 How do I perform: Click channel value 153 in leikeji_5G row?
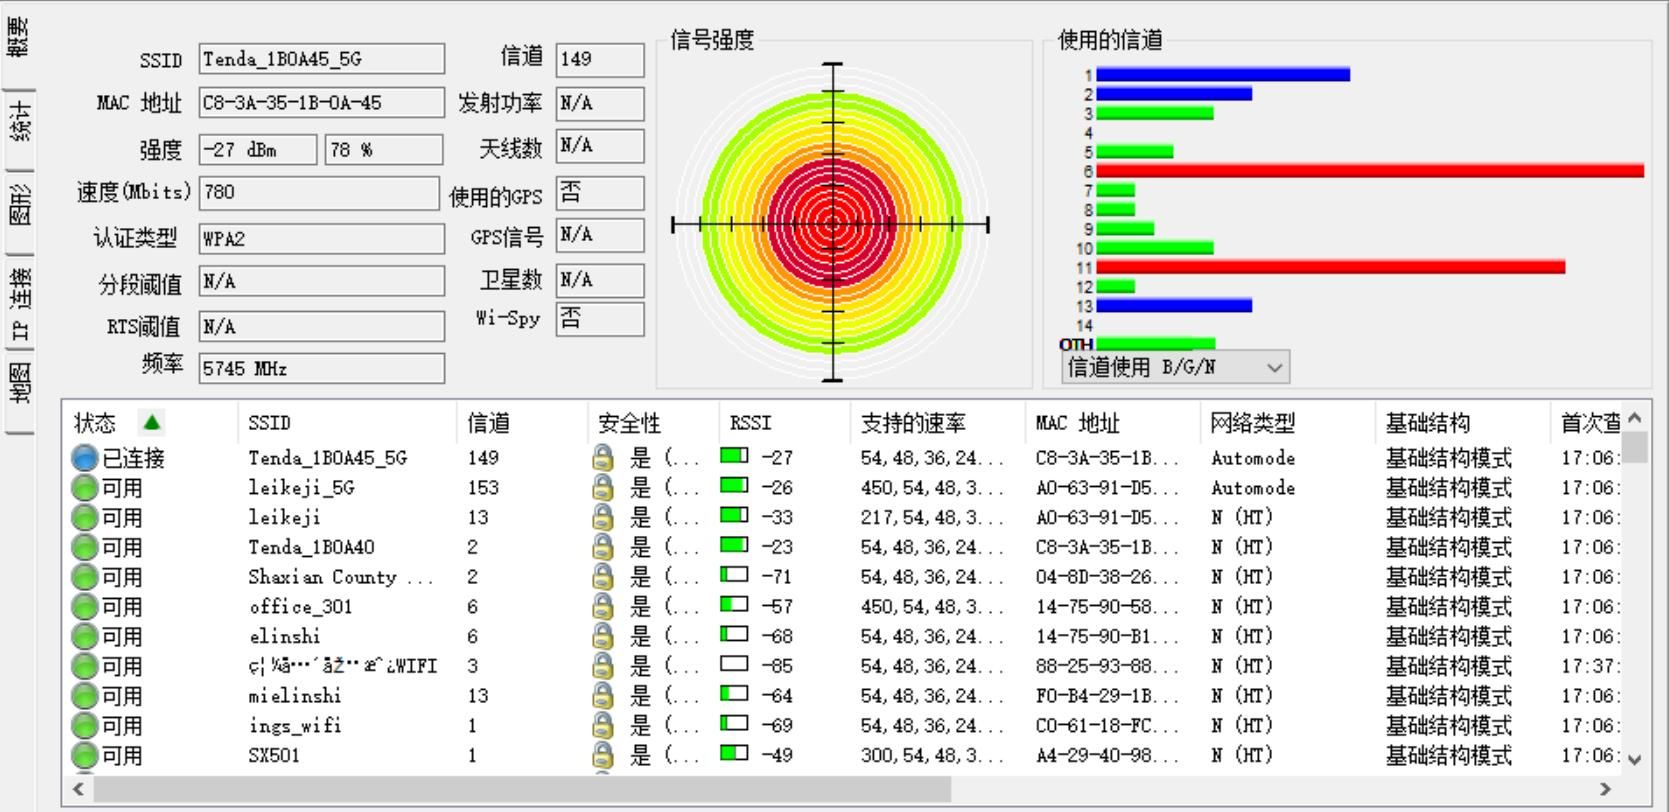483,488
